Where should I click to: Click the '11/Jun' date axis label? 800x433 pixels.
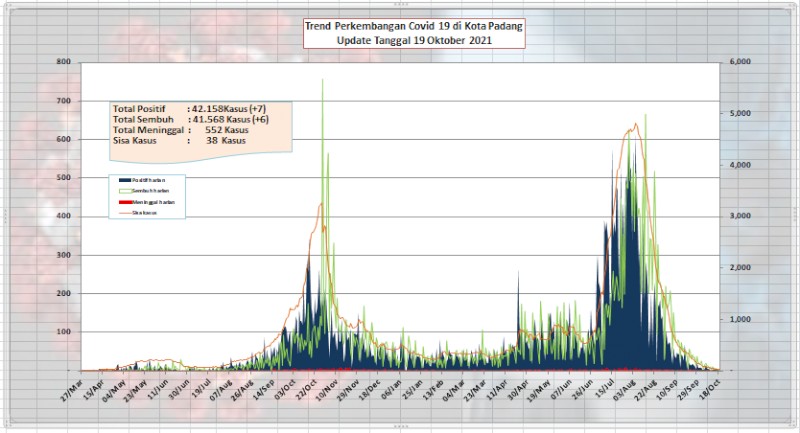click(x=156, y=390)
